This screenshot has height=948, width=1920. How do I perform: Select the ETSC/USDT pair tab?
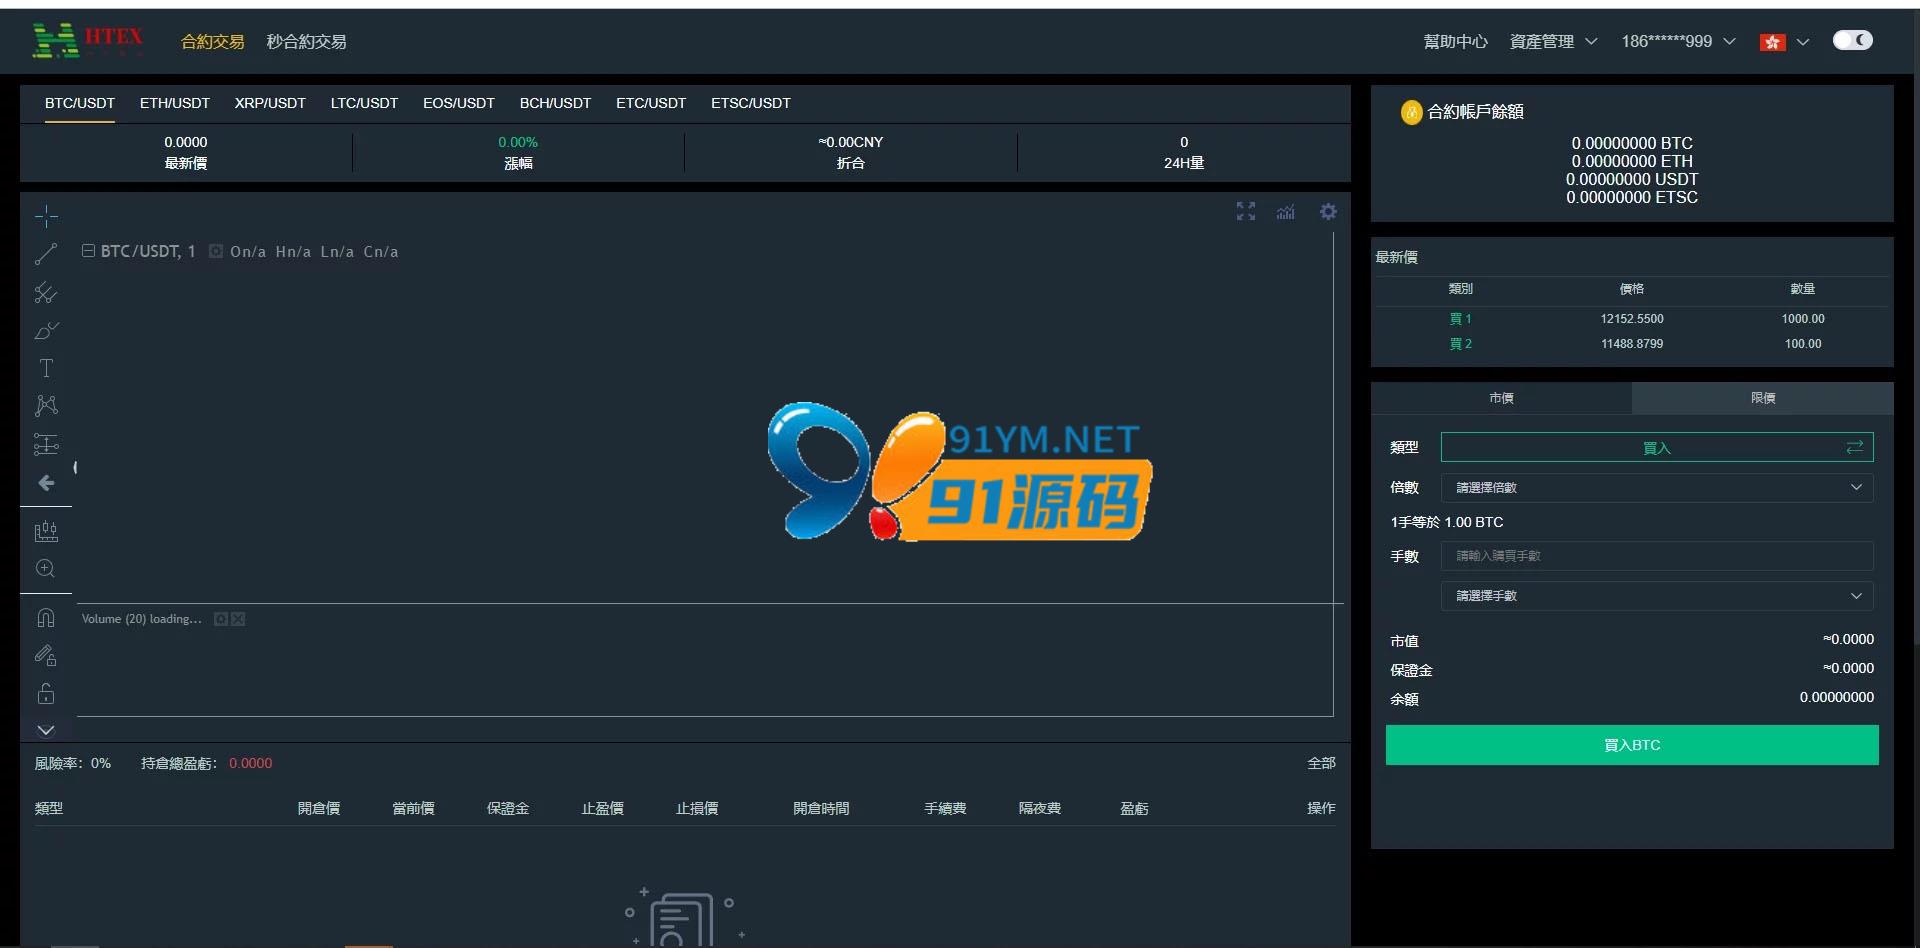pos(751,103)
